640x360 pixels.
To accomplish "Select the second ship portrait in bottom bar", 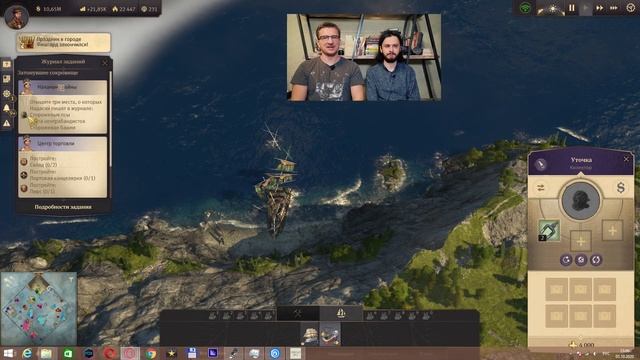I will pyautogui.click(x=330, y=334).
